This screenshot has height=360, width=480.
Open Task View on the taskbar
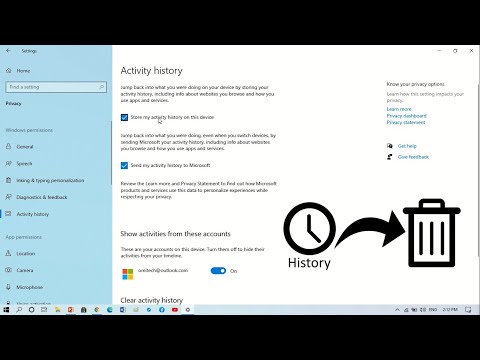44,310
